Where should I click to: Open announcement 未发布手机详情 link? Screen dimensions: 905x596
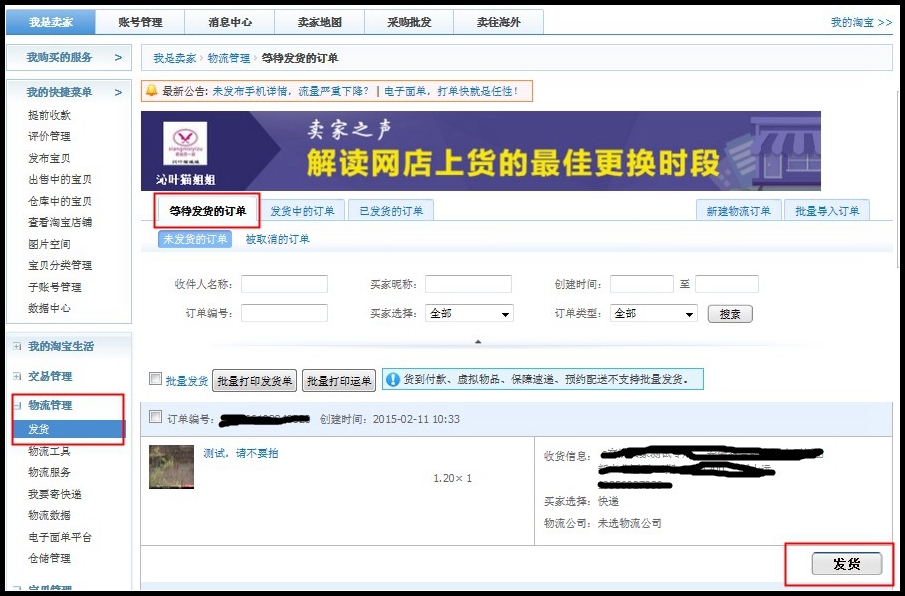click(x=290, y=91)
